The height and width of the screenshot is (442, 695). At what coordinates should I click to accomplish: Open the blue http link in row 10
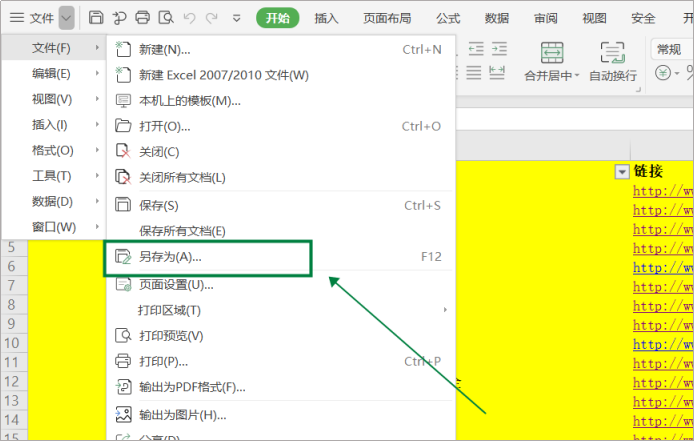point(663,344)
